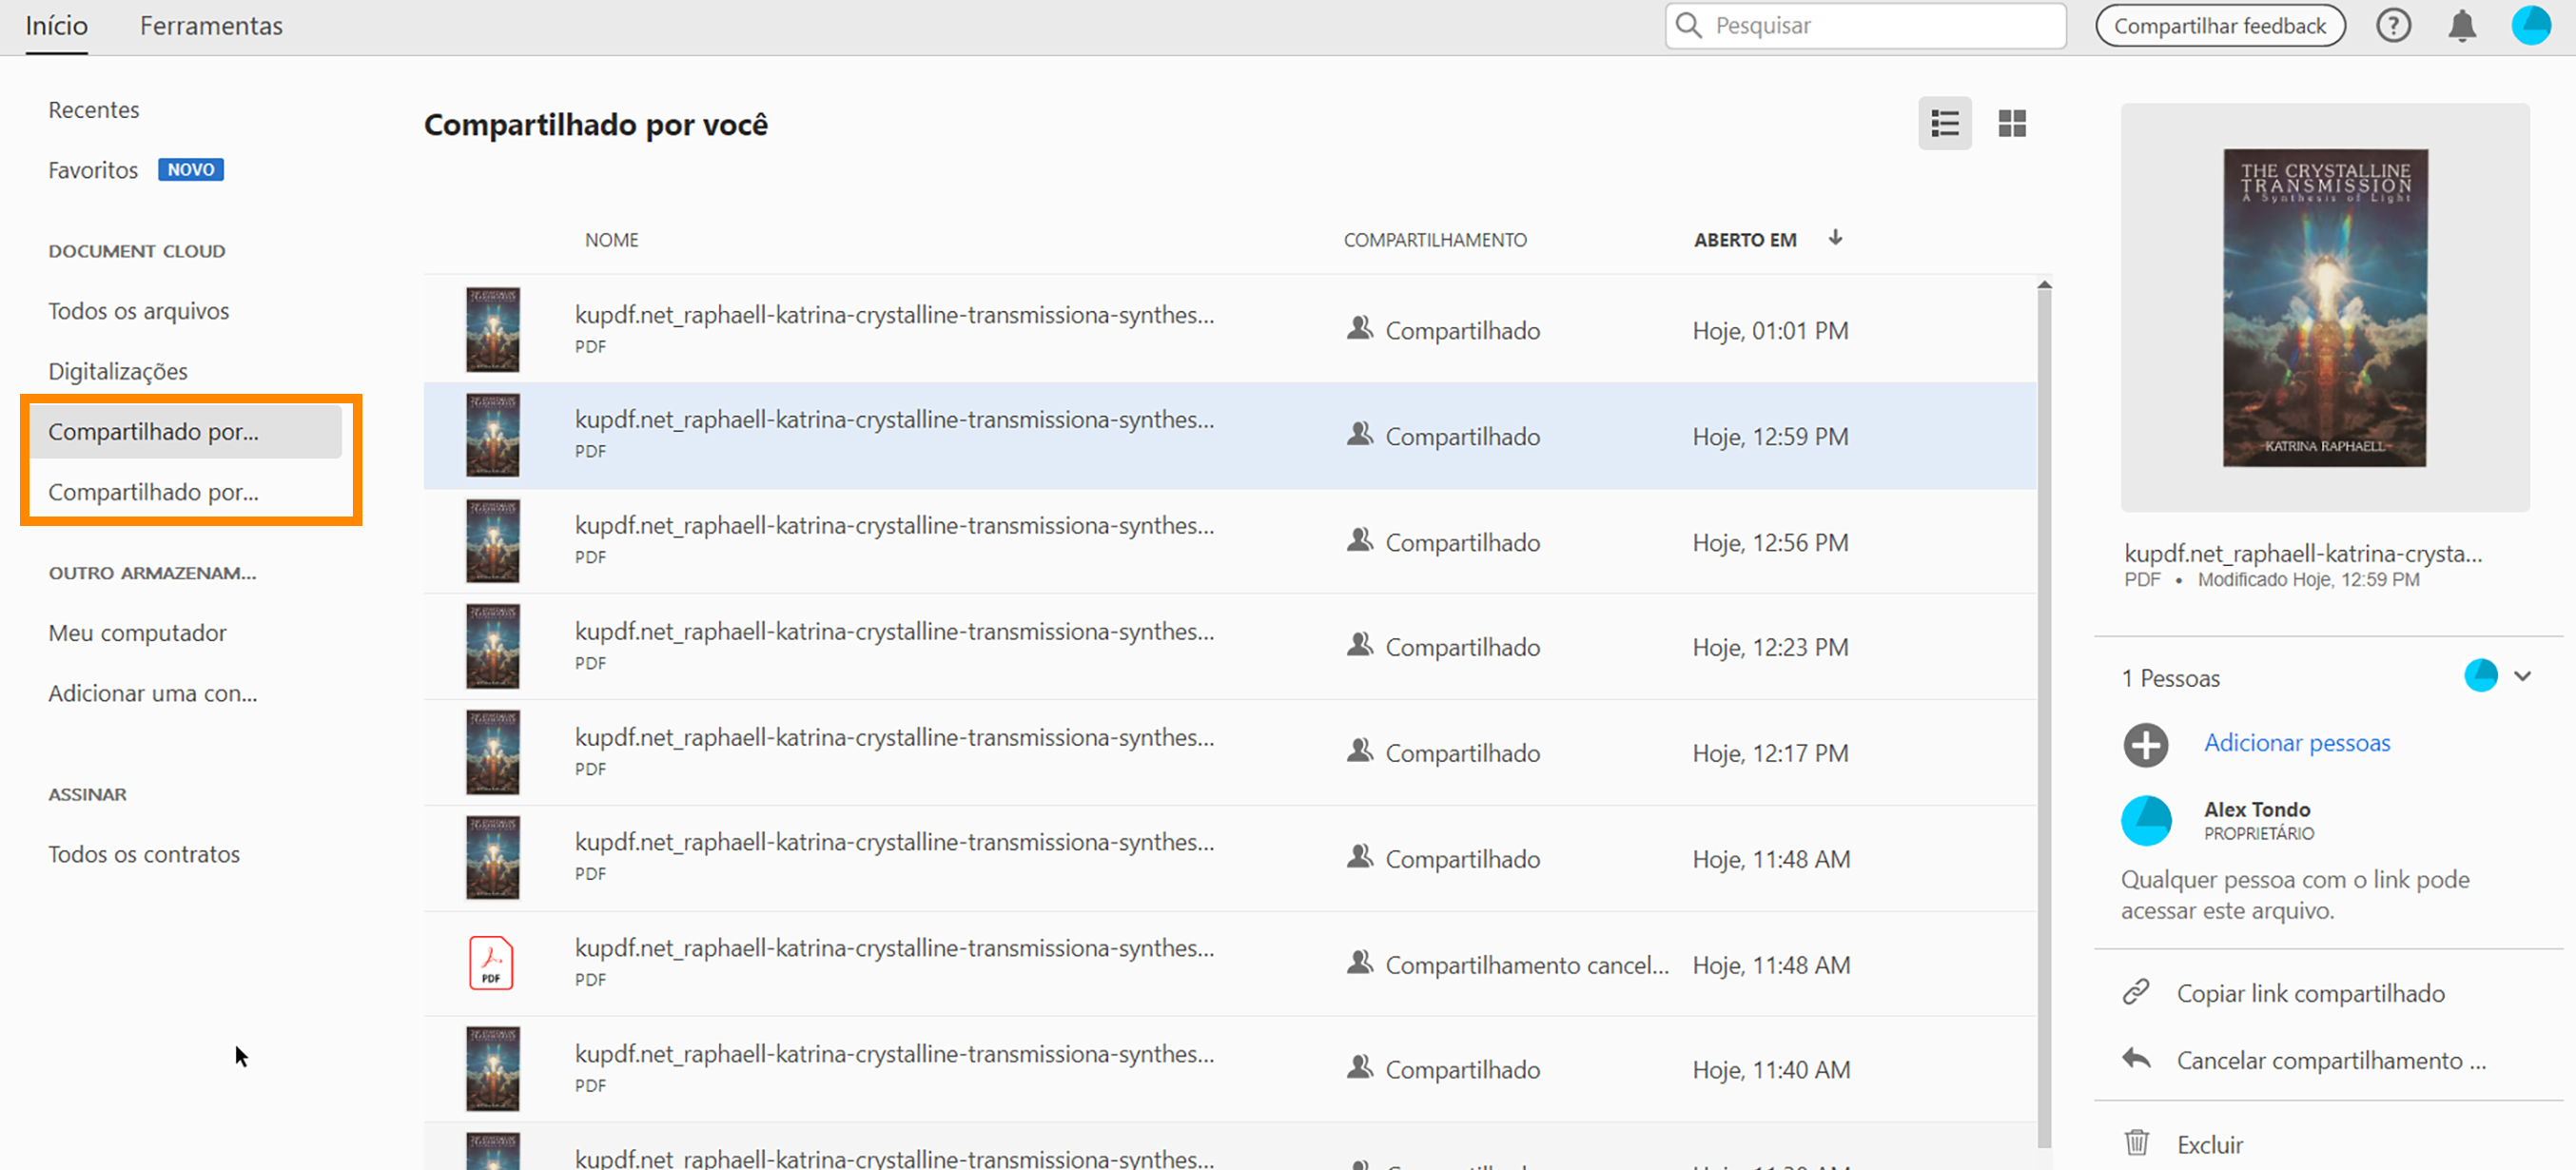
Task: Switch to list view layout
Action: click(x=1944, y=123)
